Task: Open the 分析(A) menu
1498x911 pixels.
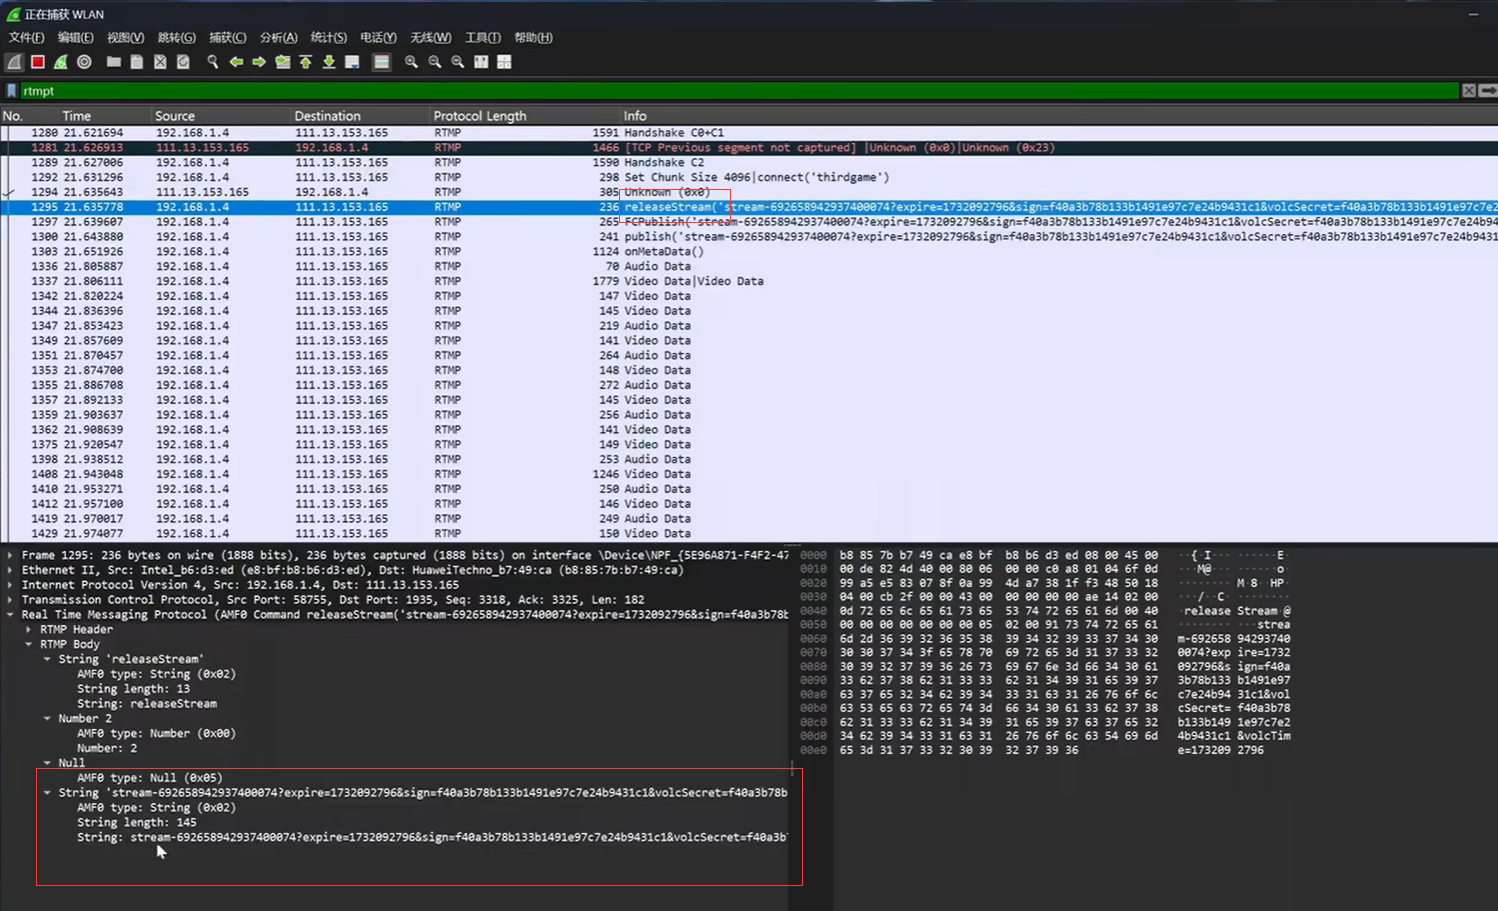Action: [278, 38]
